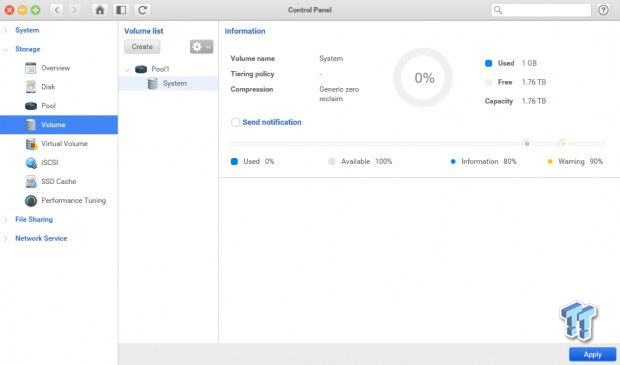Select the Disk icon in sidebar

pos(30,87)
